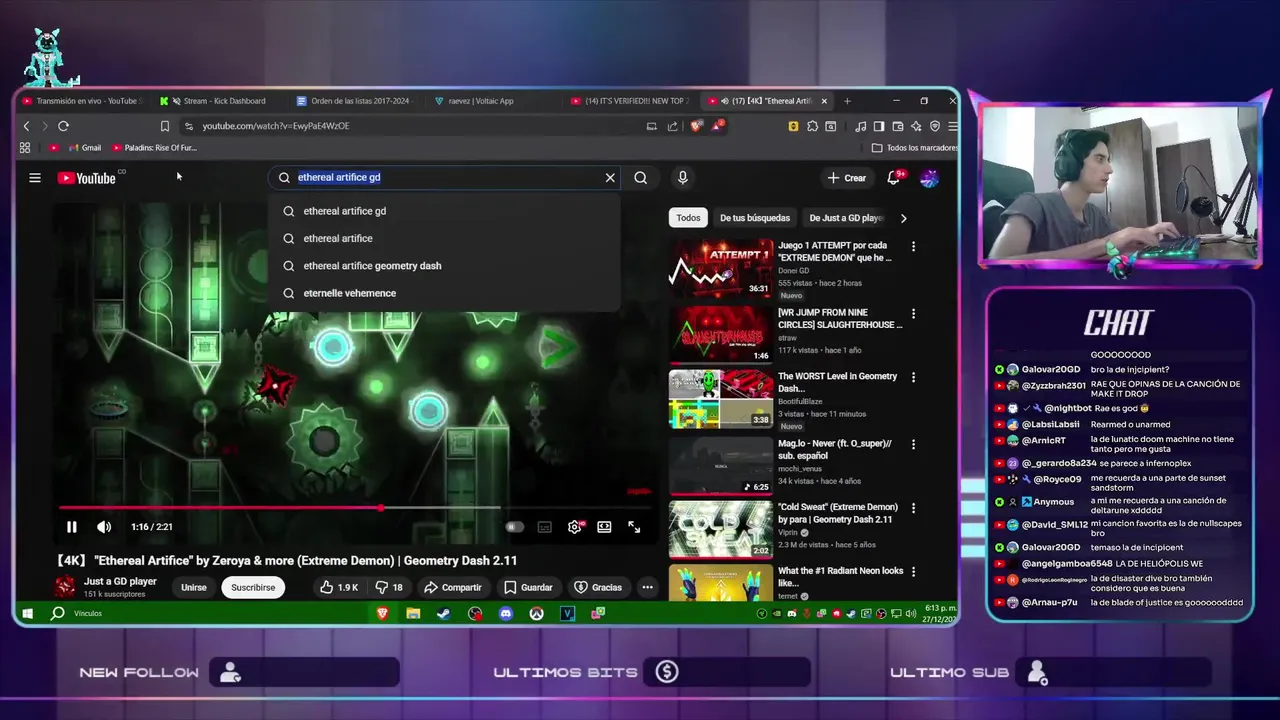
Task: Dislike the video with thumbs down
Action: 390,588
